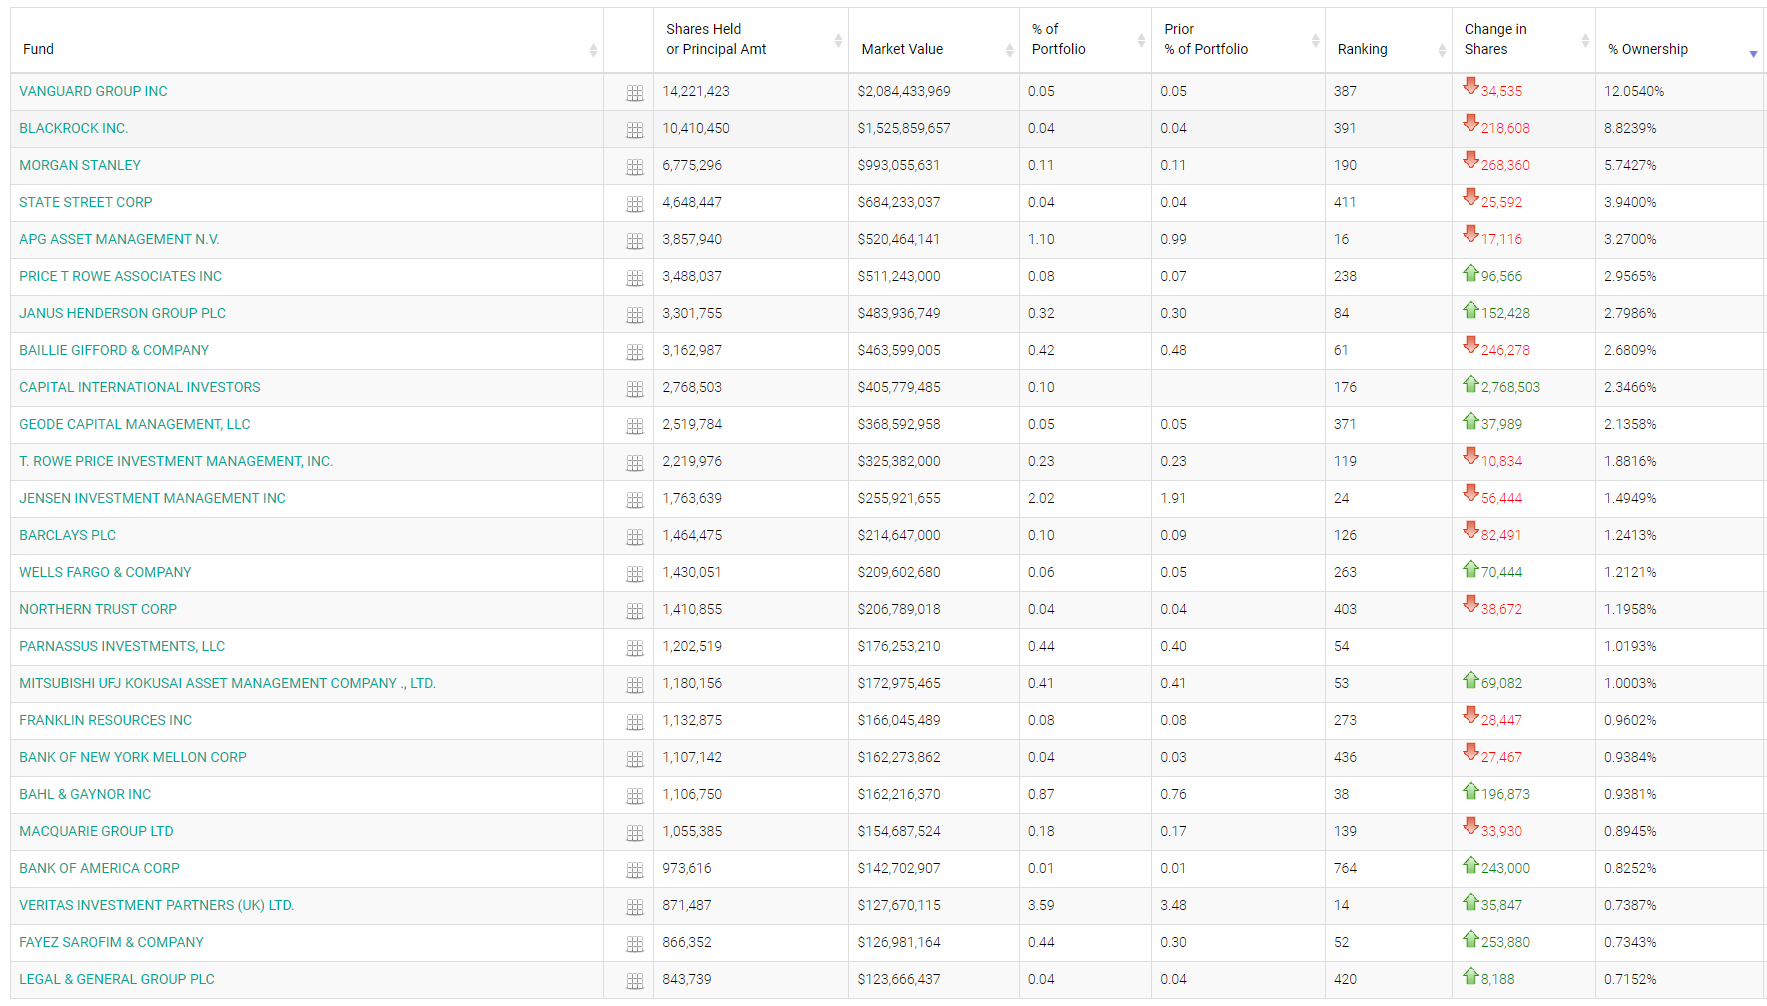Open grid icon for Franklin Resources Inc
The width and height of the screenshot is (1767, 1006).
[x=634, y=722]
